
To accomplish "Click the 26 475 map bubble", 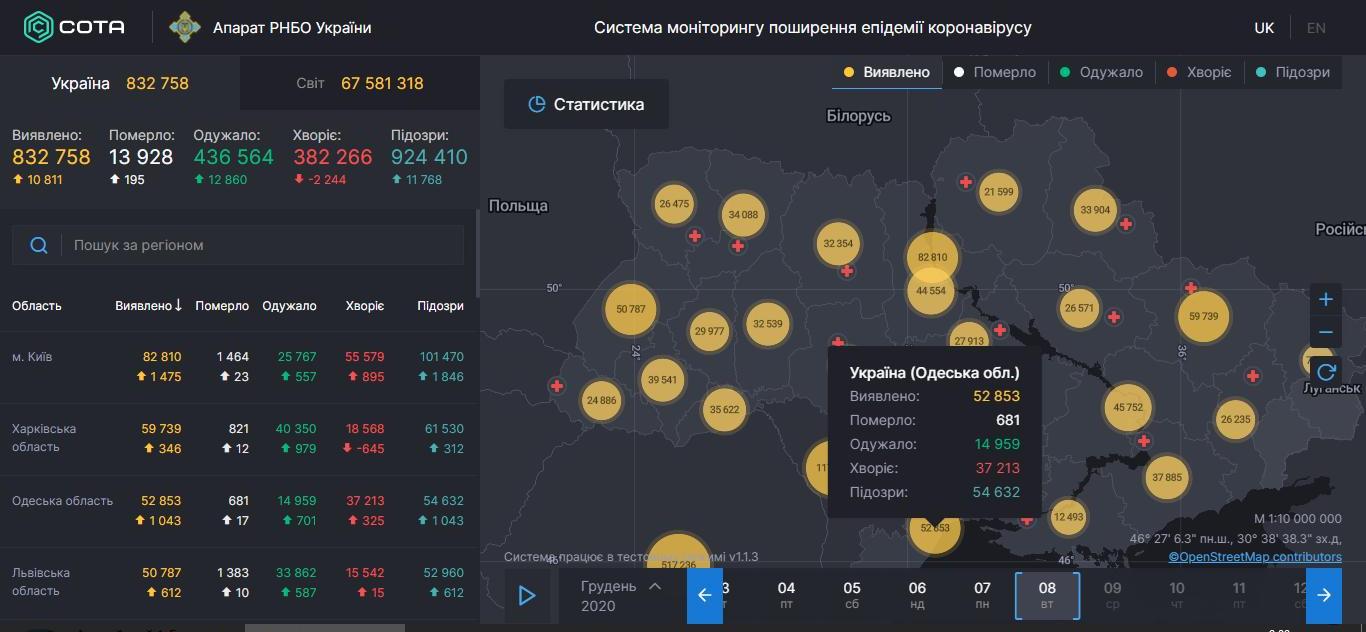I will pyautogui.click(x=674, y=204).
